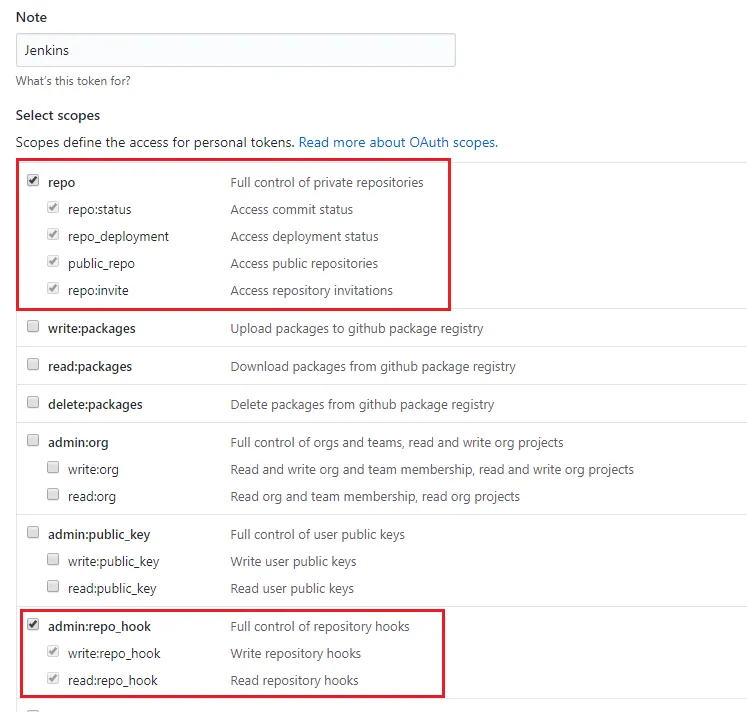This screenshot has height=712, width=747.
Task: Tick the read:public_key checkbox
Action: pyautogui.click(x=53, y=587)
